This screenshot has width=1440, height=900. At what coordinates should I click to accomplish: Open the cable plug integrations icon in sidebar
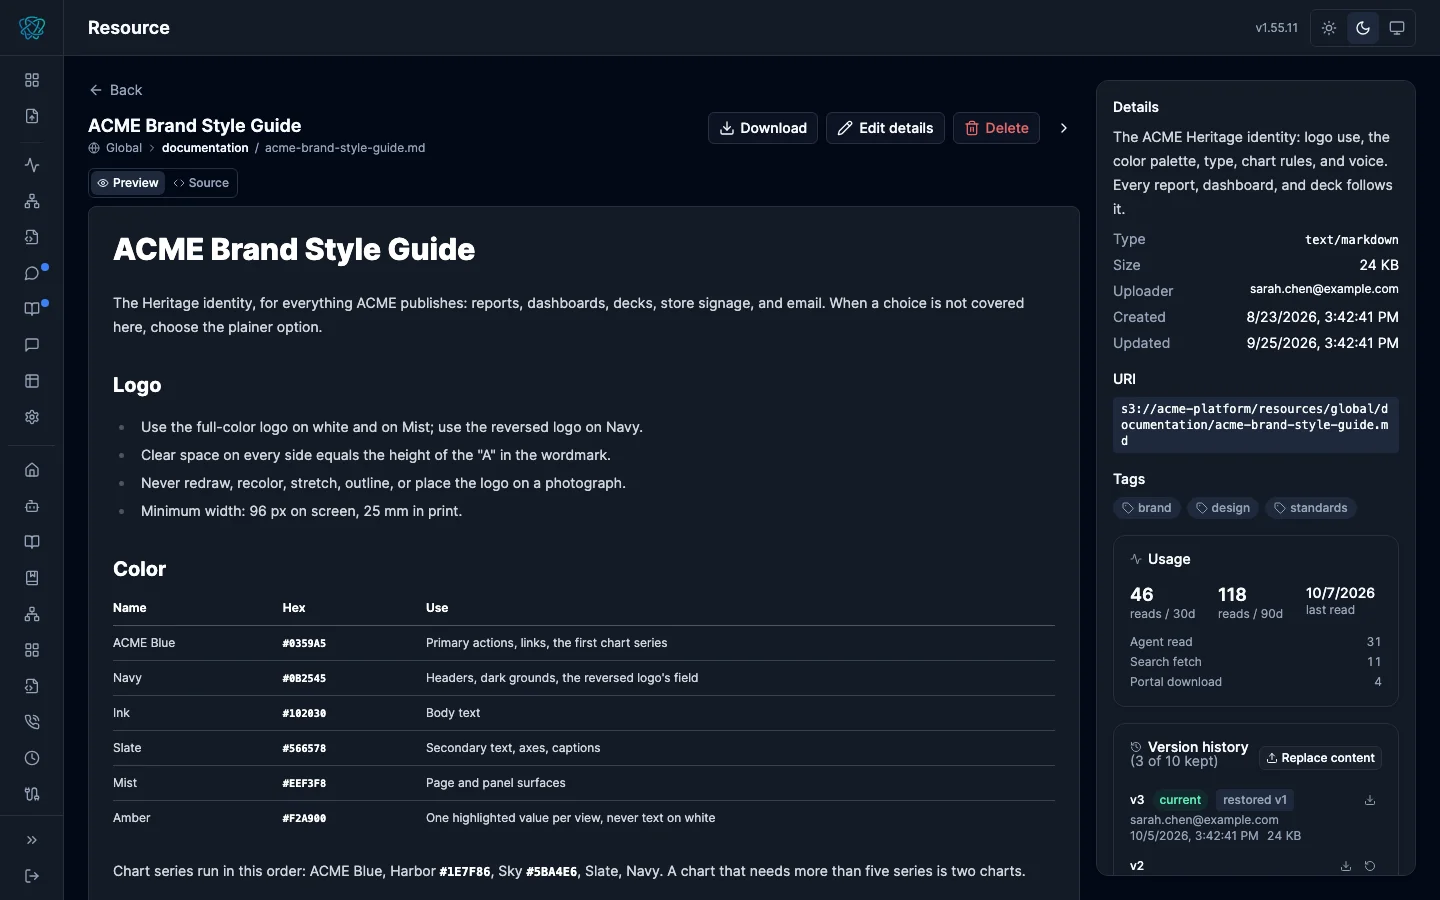coord(32,794)
